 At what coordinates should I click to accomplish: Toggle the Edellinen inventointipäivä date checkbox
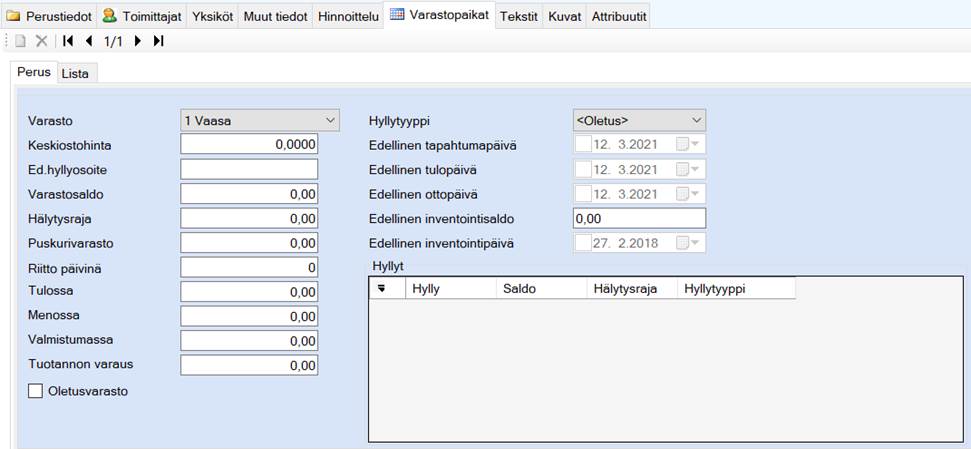coord(583,243)
